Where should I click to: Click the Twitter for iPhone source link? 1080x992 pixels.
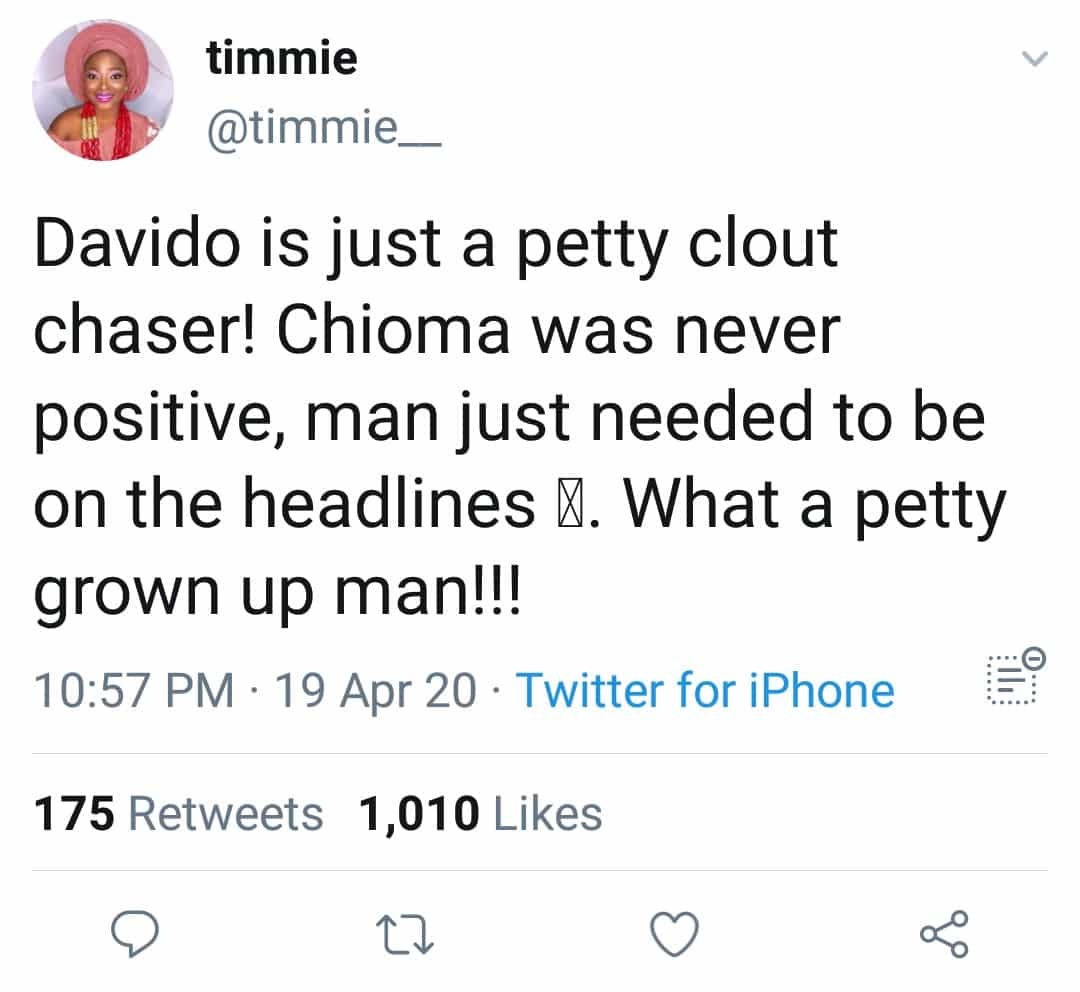coord(704,690)
